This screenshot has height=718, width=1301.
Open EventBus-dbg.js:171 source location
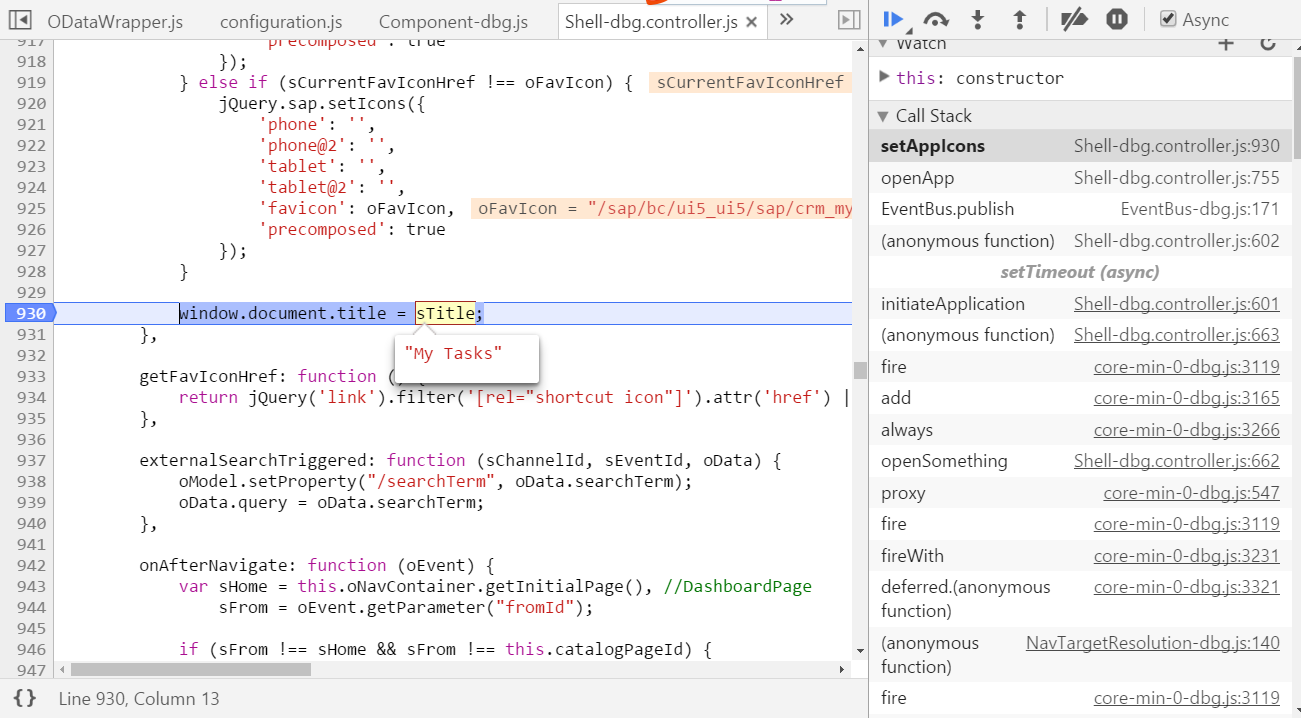pyautogui.click(x=1200, y=209)
